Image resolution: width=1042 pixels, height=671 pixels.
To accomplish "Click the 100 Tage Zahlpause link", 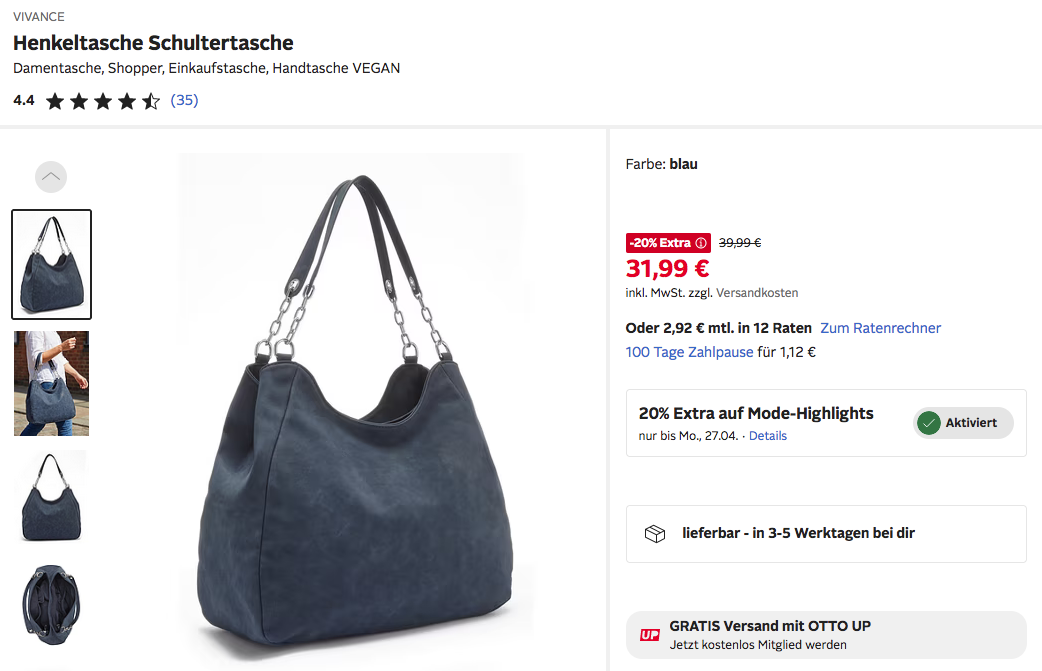I will [x=689, y=352].
